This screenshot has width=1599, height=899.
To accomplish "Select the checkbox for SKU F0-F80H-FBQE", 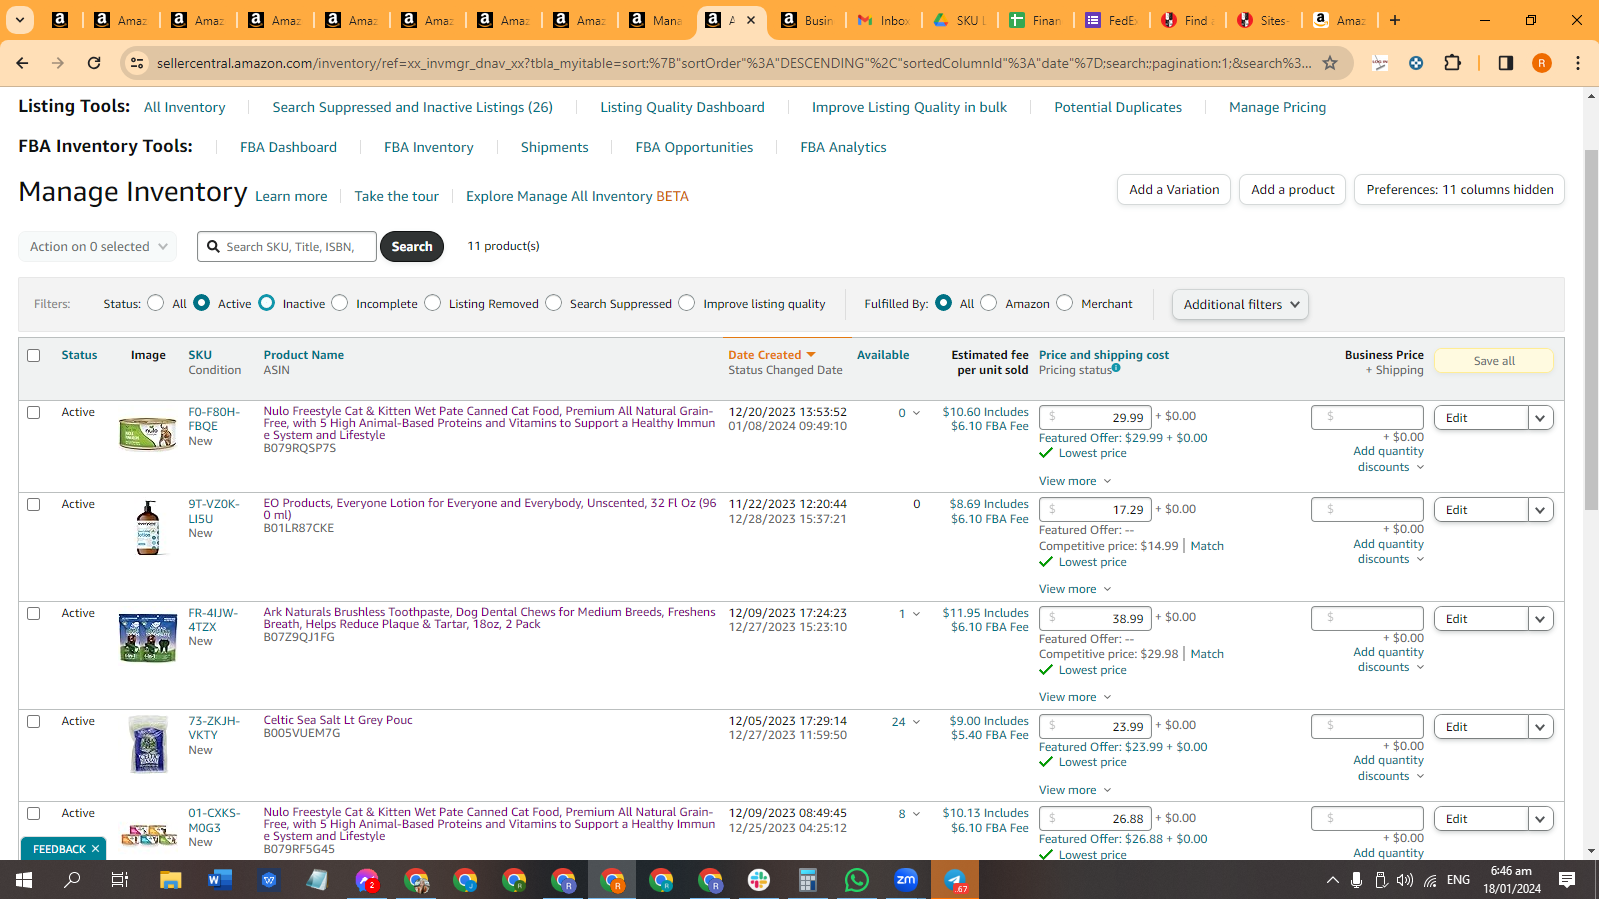I will point(34,412).
